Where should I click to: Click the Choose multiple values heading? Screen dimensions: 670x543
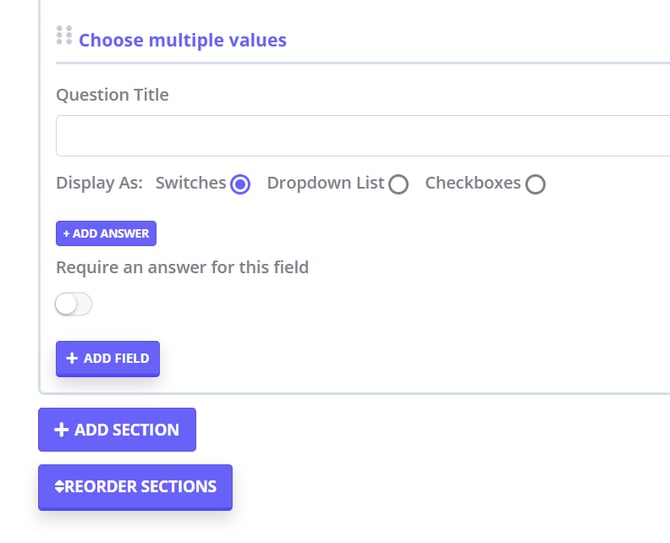coord(182,40)
